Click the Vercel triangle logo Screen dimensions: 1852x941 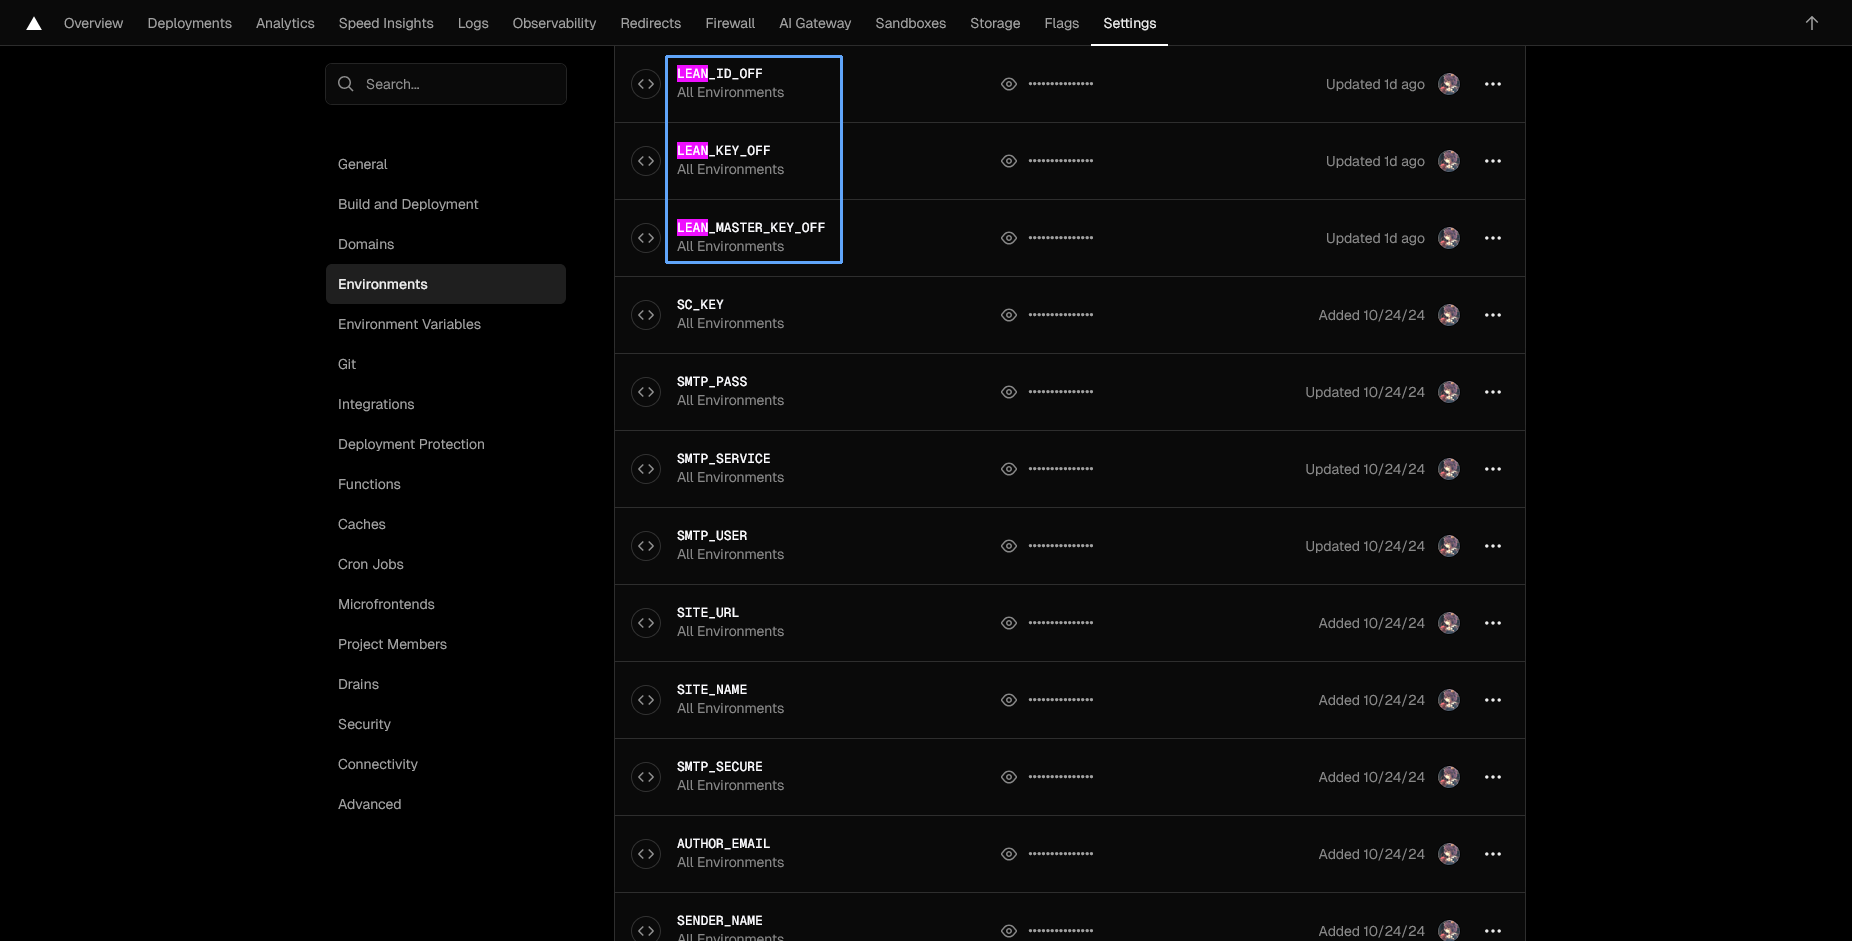pos(34,23)
